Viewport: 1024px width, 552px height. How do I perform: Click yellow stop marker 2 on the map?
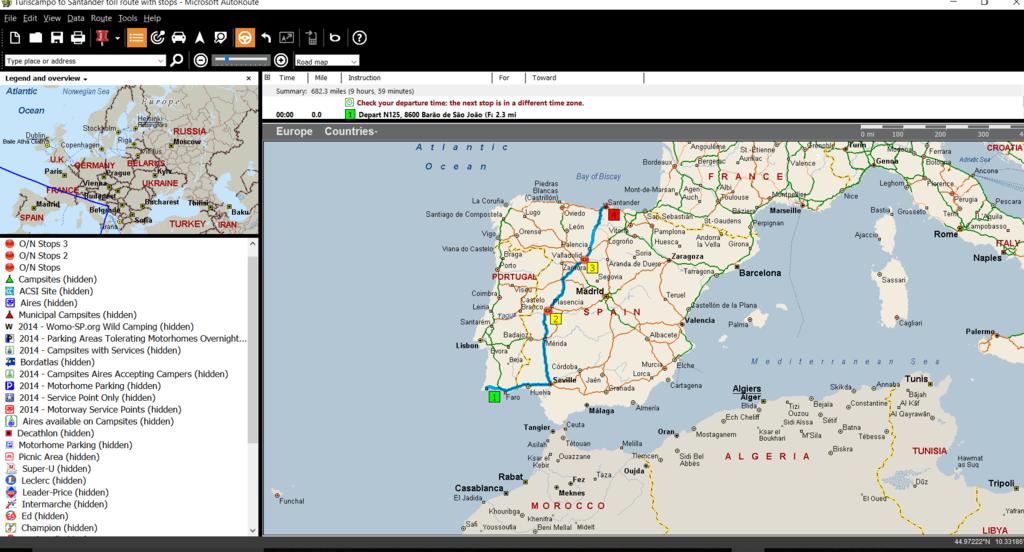click(556, 319)
